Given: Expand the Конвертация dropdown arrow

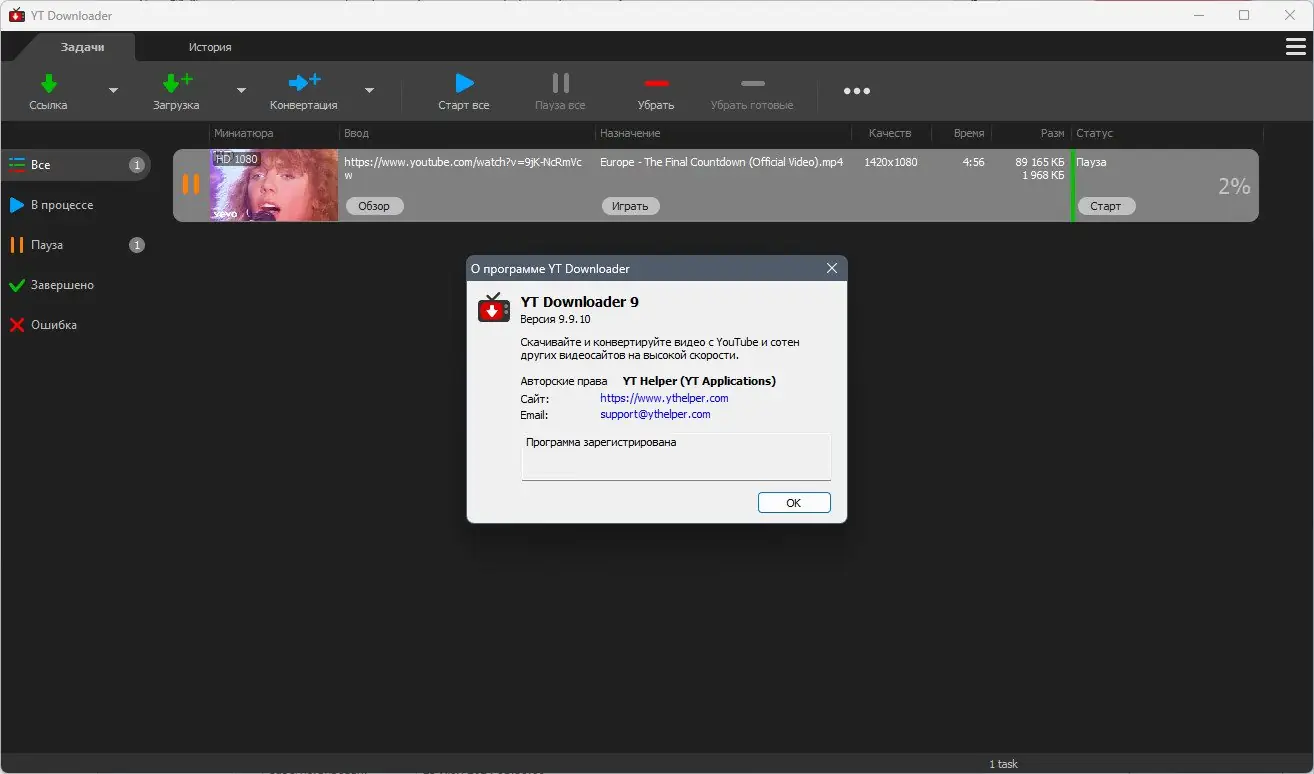Looking at the screenshot, I should (x=369, y=90).
